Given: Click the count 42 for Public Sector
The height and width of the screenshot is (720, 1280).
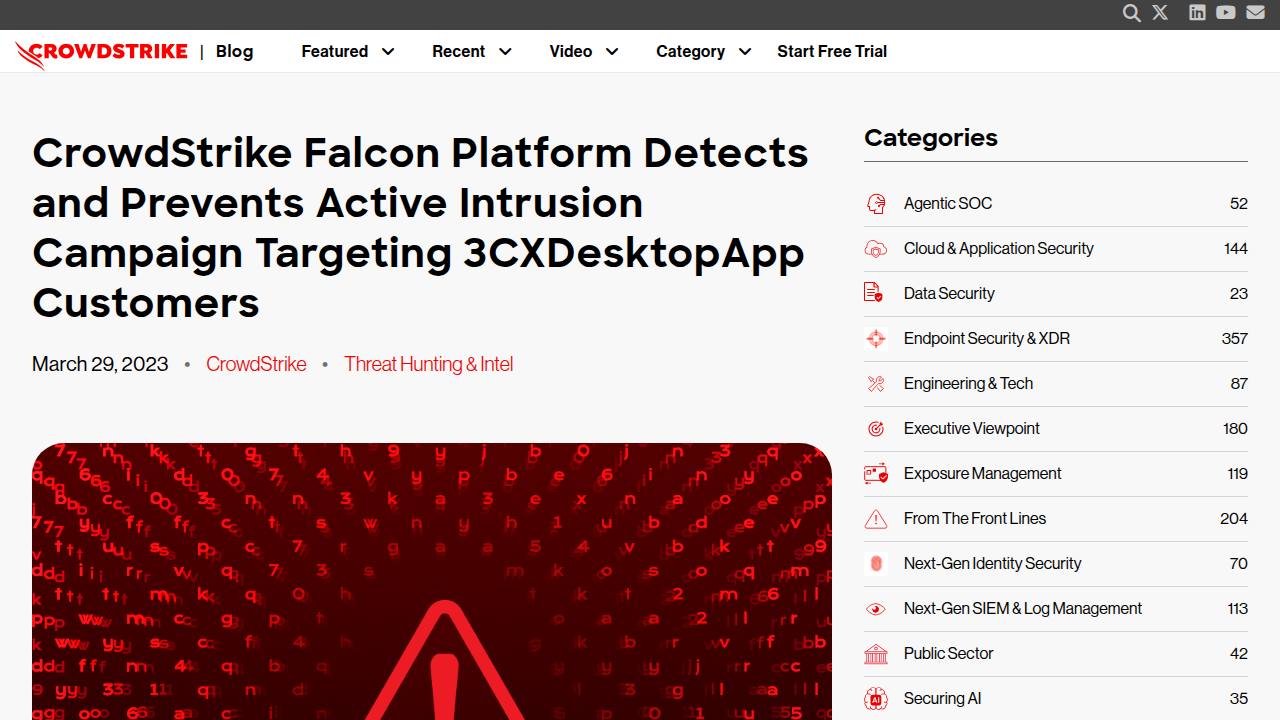Looking at the screenshot, I should (x=1239, y=653).
